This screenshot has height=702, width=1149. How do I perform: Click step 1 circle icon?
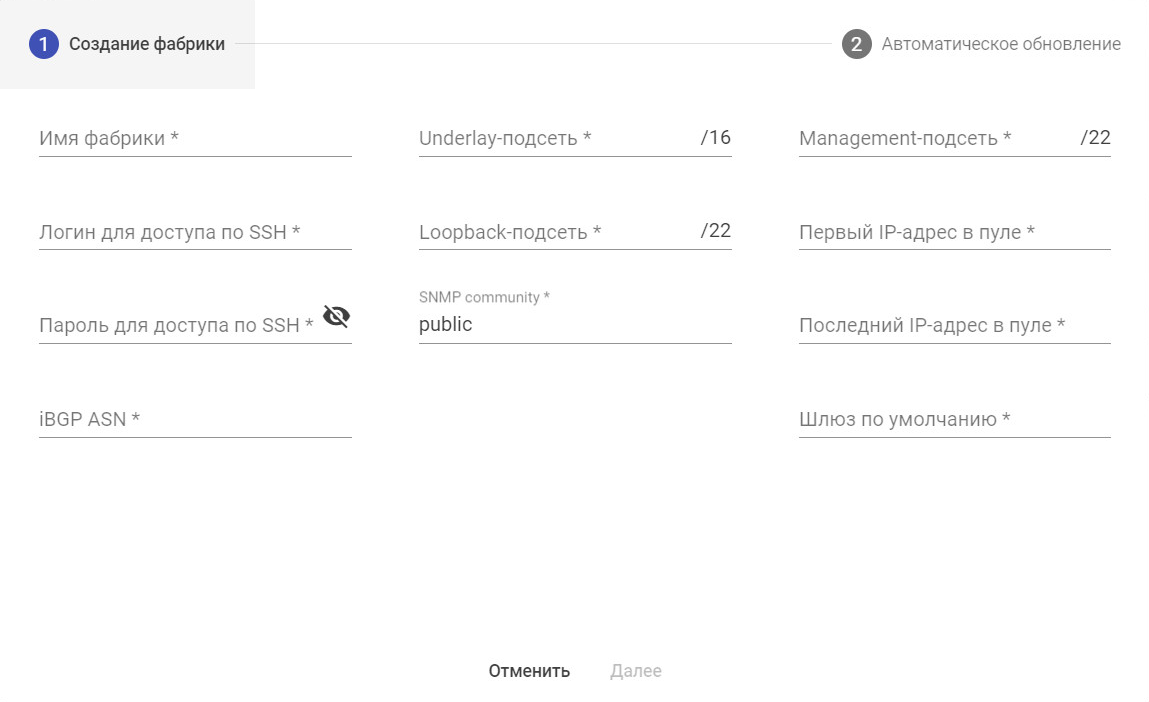tap(44, 44)
